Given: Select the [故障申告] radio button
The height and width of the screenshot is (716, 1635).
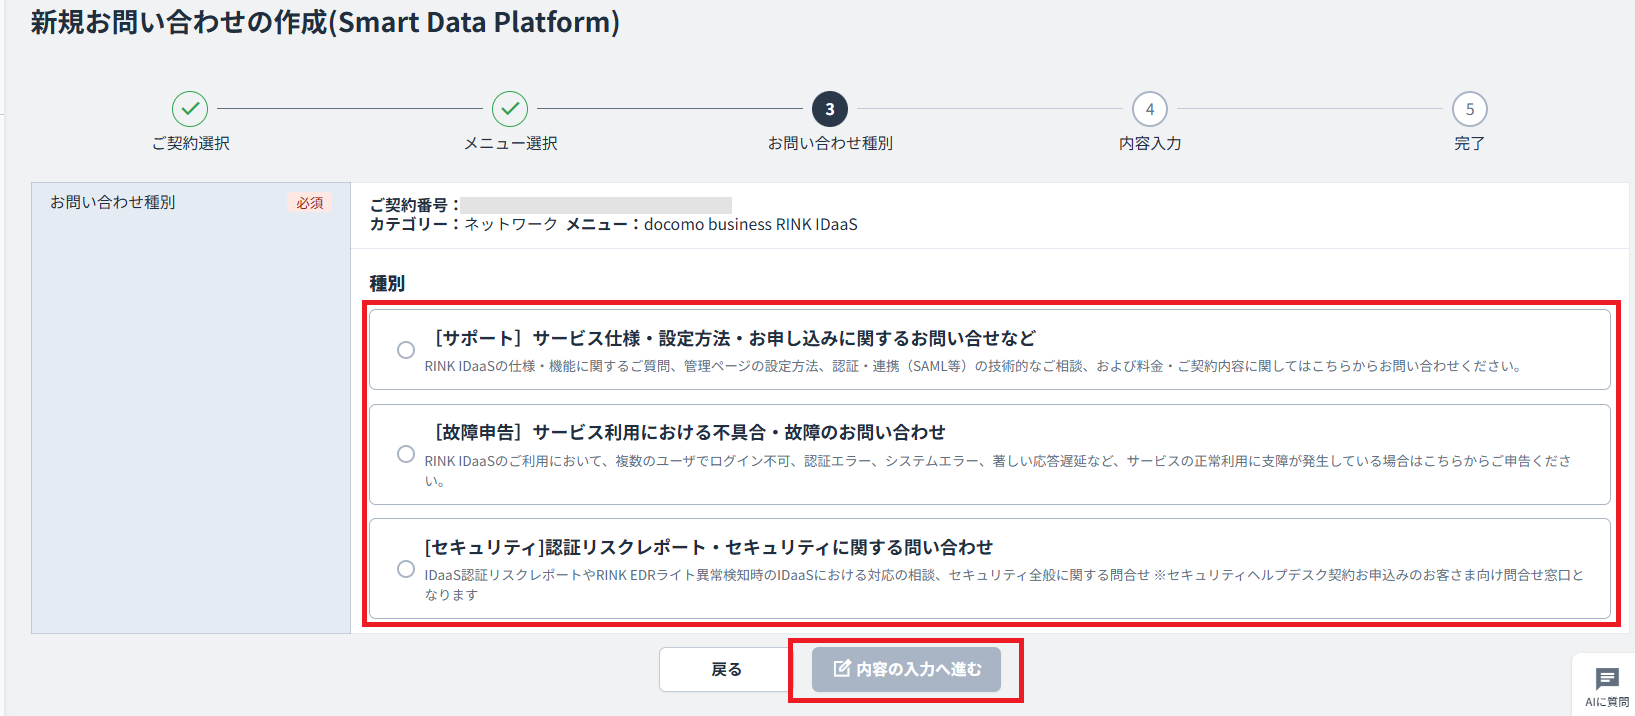Looking at the screenshot, I should [406, 454].
